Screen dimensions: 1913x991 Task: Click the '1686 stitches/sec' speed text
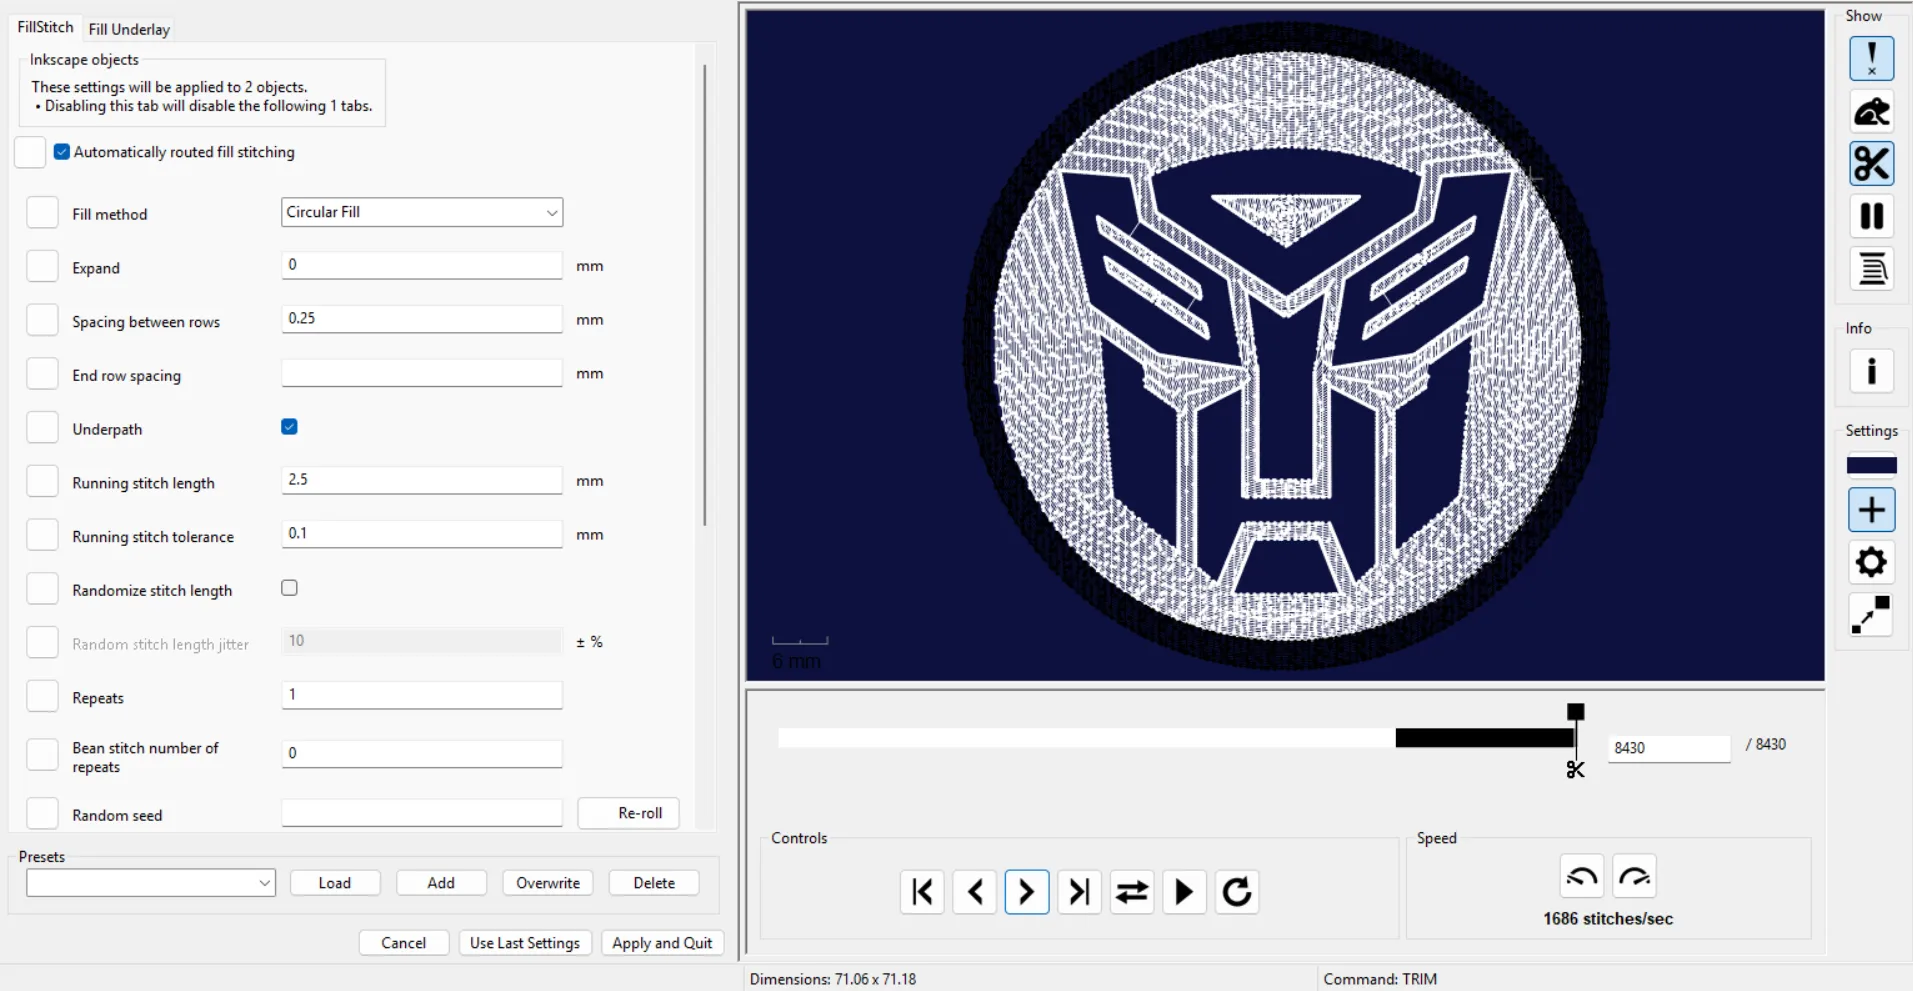pos(1608,919)
